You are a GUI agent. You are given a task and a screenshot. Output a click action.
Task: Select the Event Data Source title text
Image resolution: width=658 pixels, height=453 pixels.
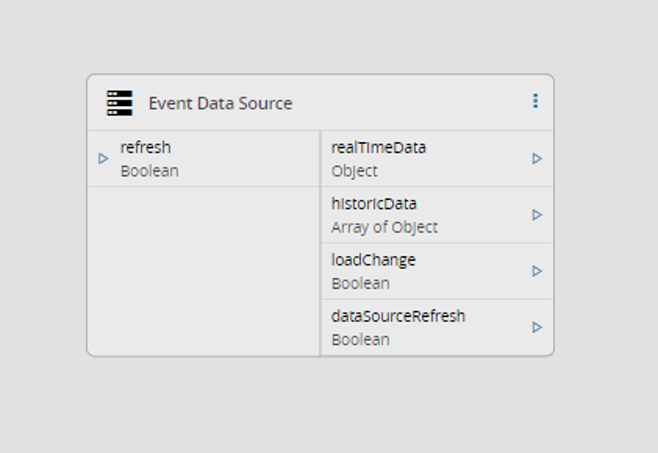[x=220, y=103]
